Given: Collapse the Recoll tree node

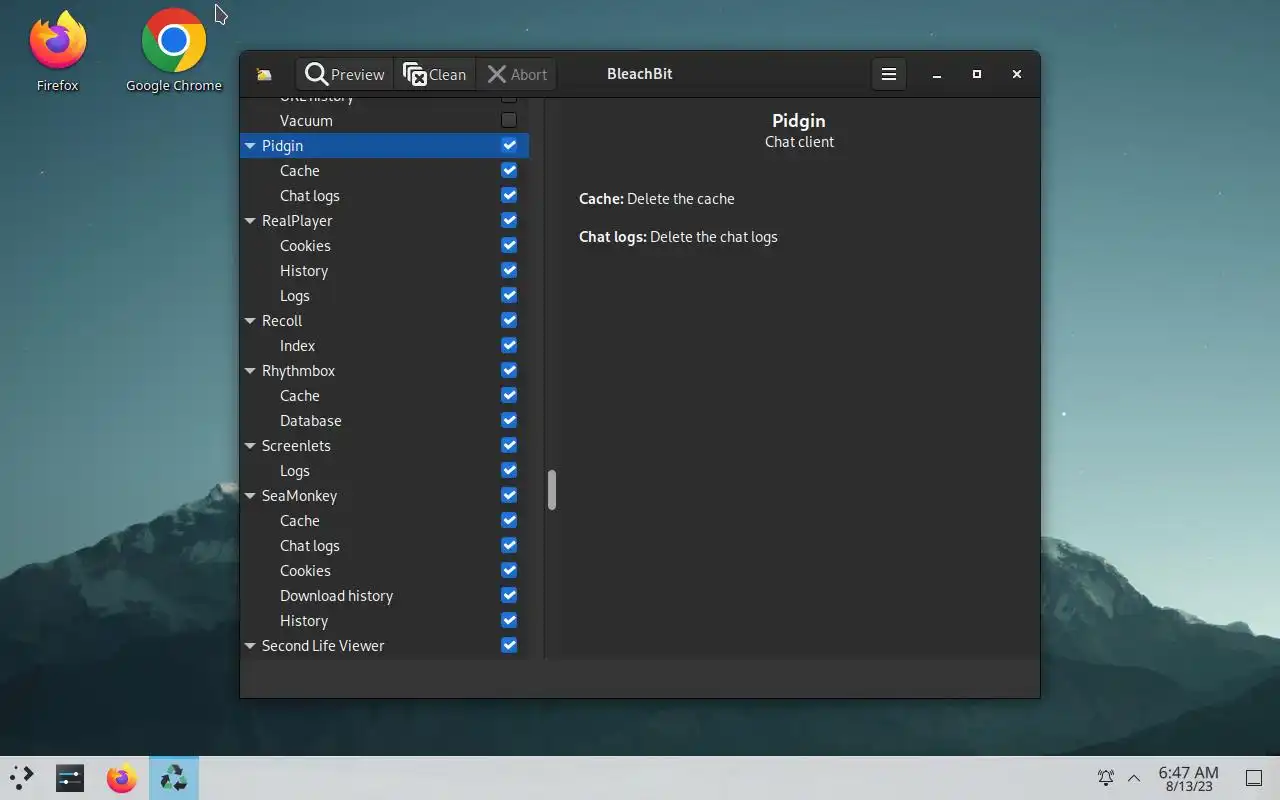Looking at the screenshot, I should tap(250, 321).
